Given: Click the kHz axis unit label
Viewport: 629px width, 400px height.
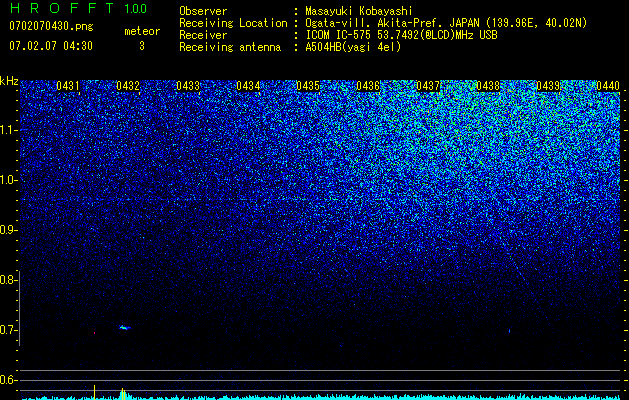Looking at the screenshot, I should [9, 81].
